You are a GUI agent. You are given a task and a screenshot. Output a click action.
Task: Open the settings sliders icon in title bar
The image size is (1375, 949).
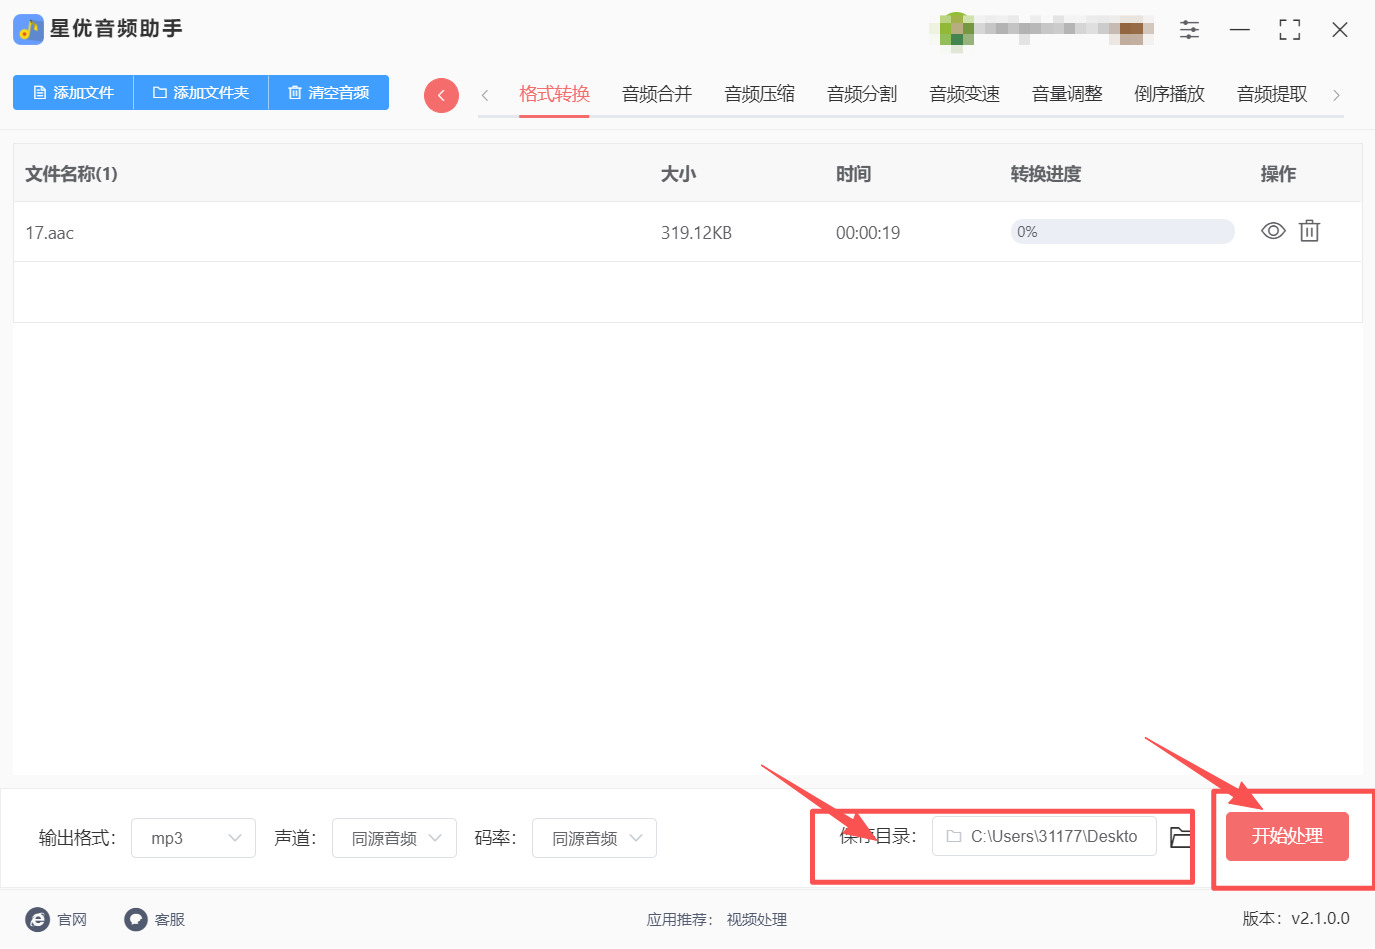coord(1189,30)
